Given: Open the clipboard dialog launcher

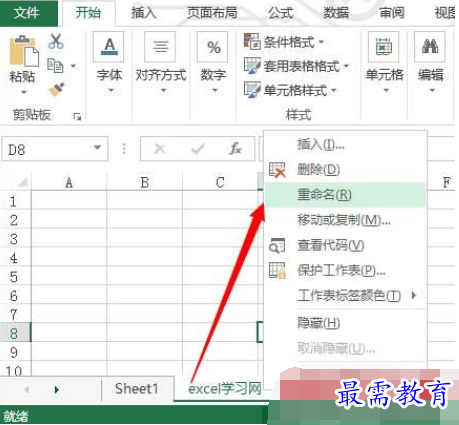Looking at the screenshot, I should coord(77,116).
